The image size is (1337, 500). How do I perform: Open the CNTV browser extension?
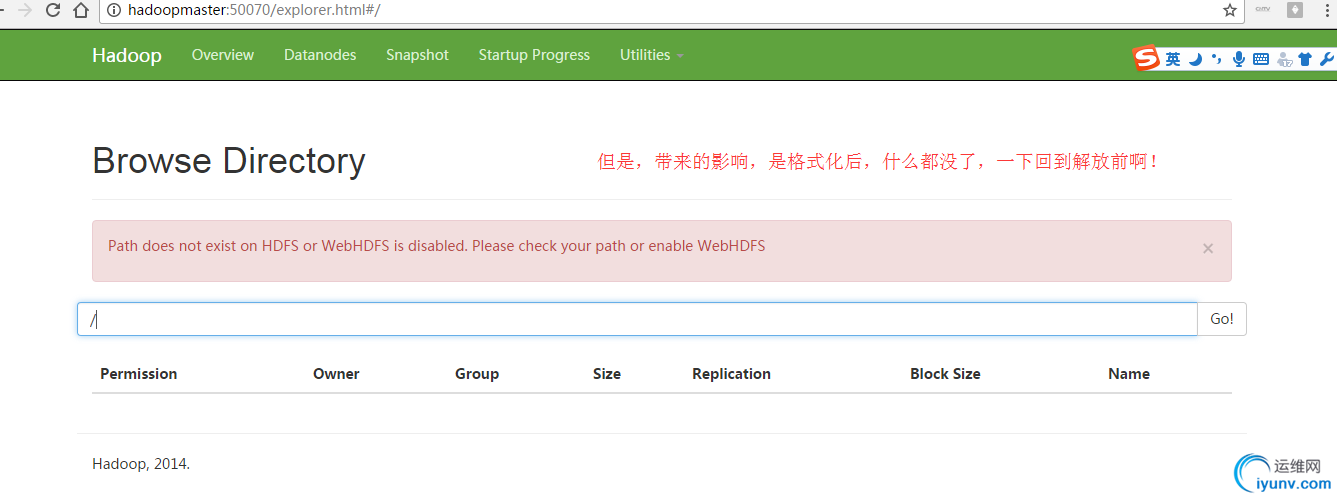pos(1262,10)
